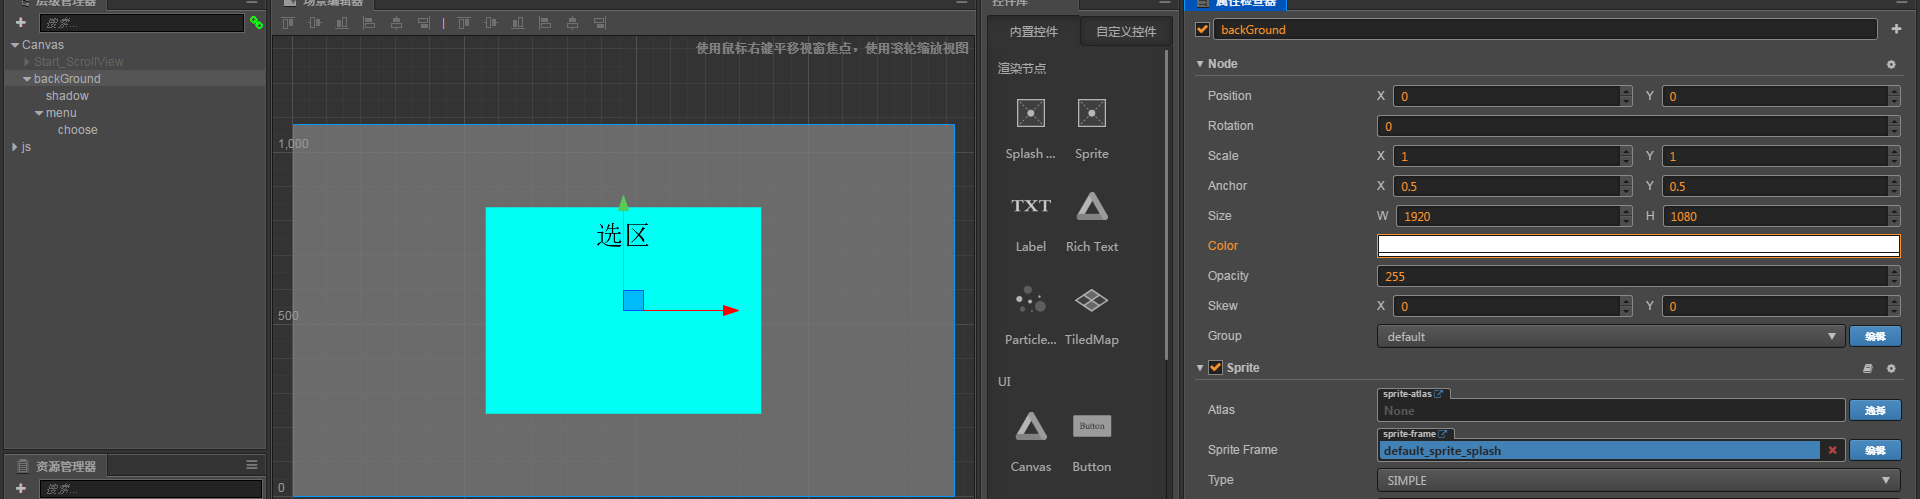Click the 编辑 button next to Sprite Frame

[1875, 450]
